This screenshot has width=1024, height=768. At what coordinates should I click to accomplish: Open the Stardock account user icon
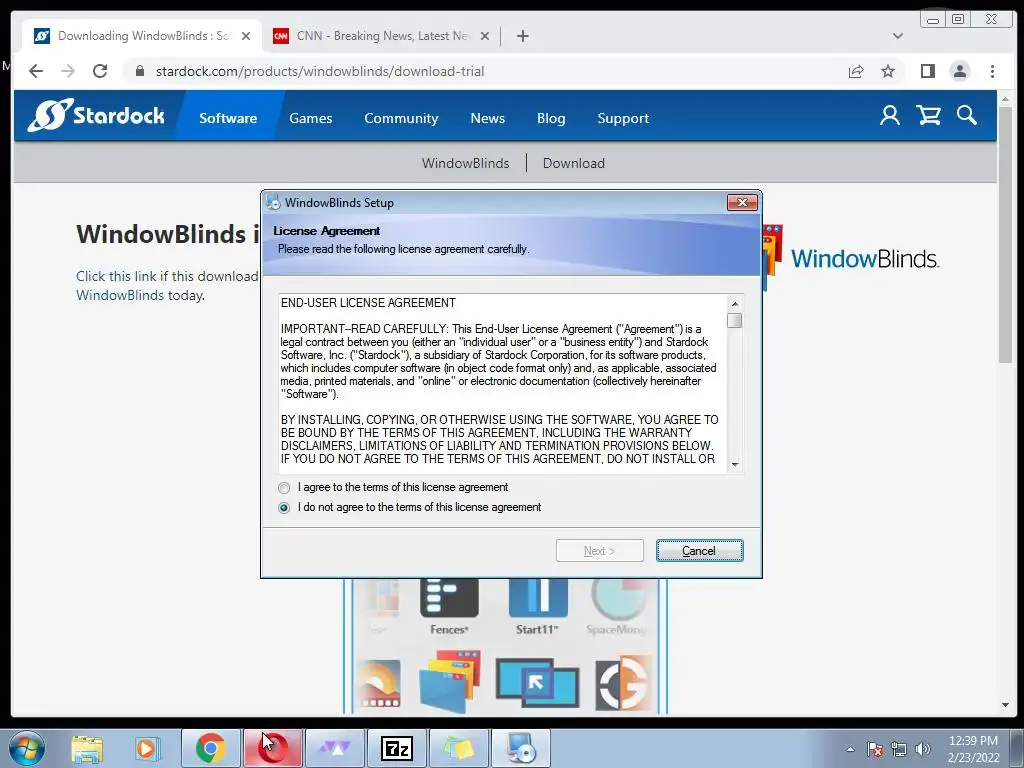tap(889, 116)
